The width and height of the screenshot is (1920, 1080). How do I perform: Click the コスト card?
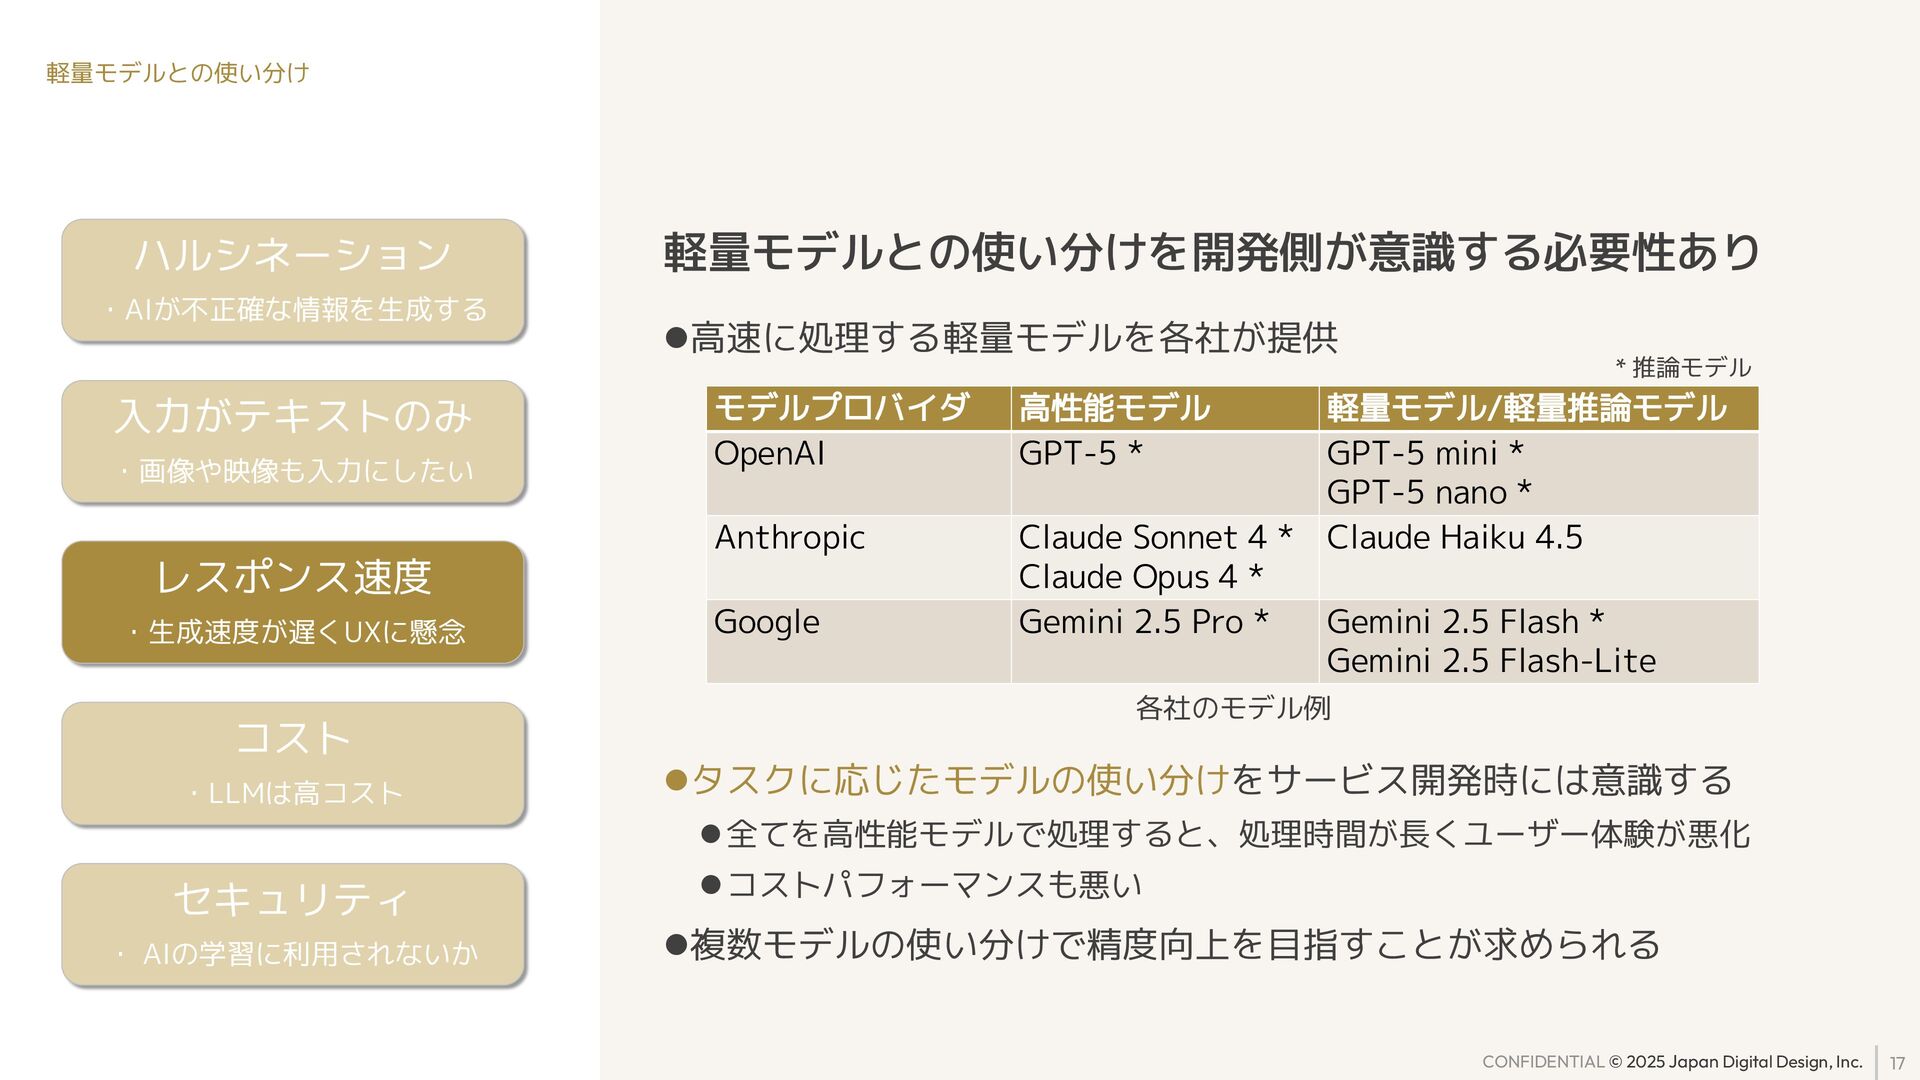pos(293,763)
